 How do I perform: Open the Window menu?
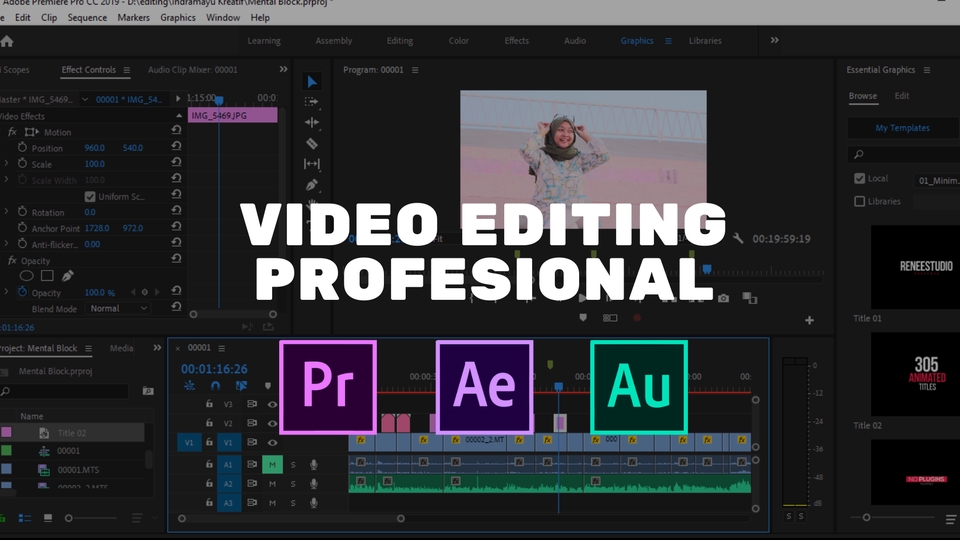point(223,18)
